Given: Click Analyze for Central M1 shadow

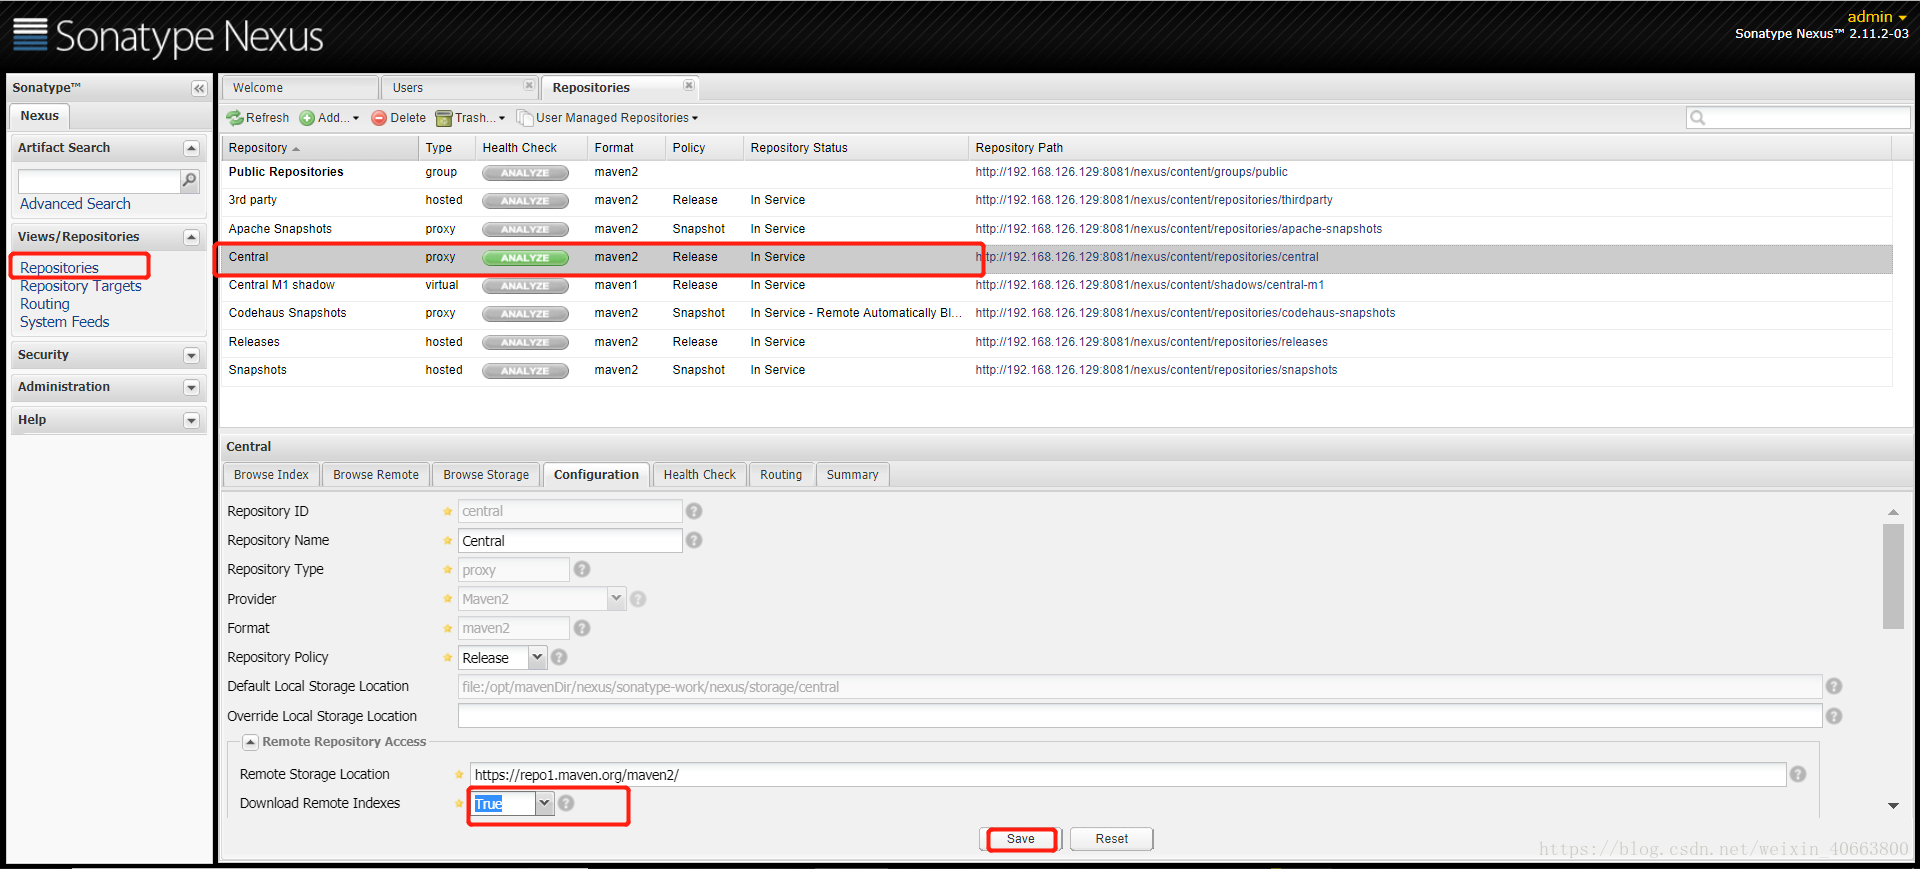Looking at the screenshot, I should (x=525, y=286).
